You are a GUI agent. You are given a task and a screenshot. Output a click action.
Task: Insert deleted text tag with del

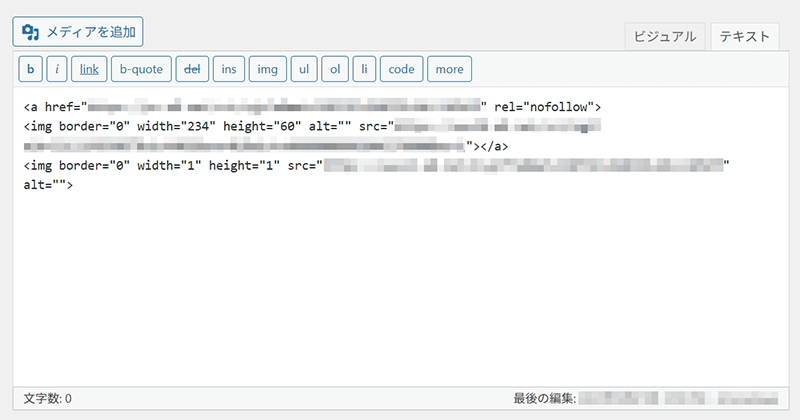coord(192,69)
